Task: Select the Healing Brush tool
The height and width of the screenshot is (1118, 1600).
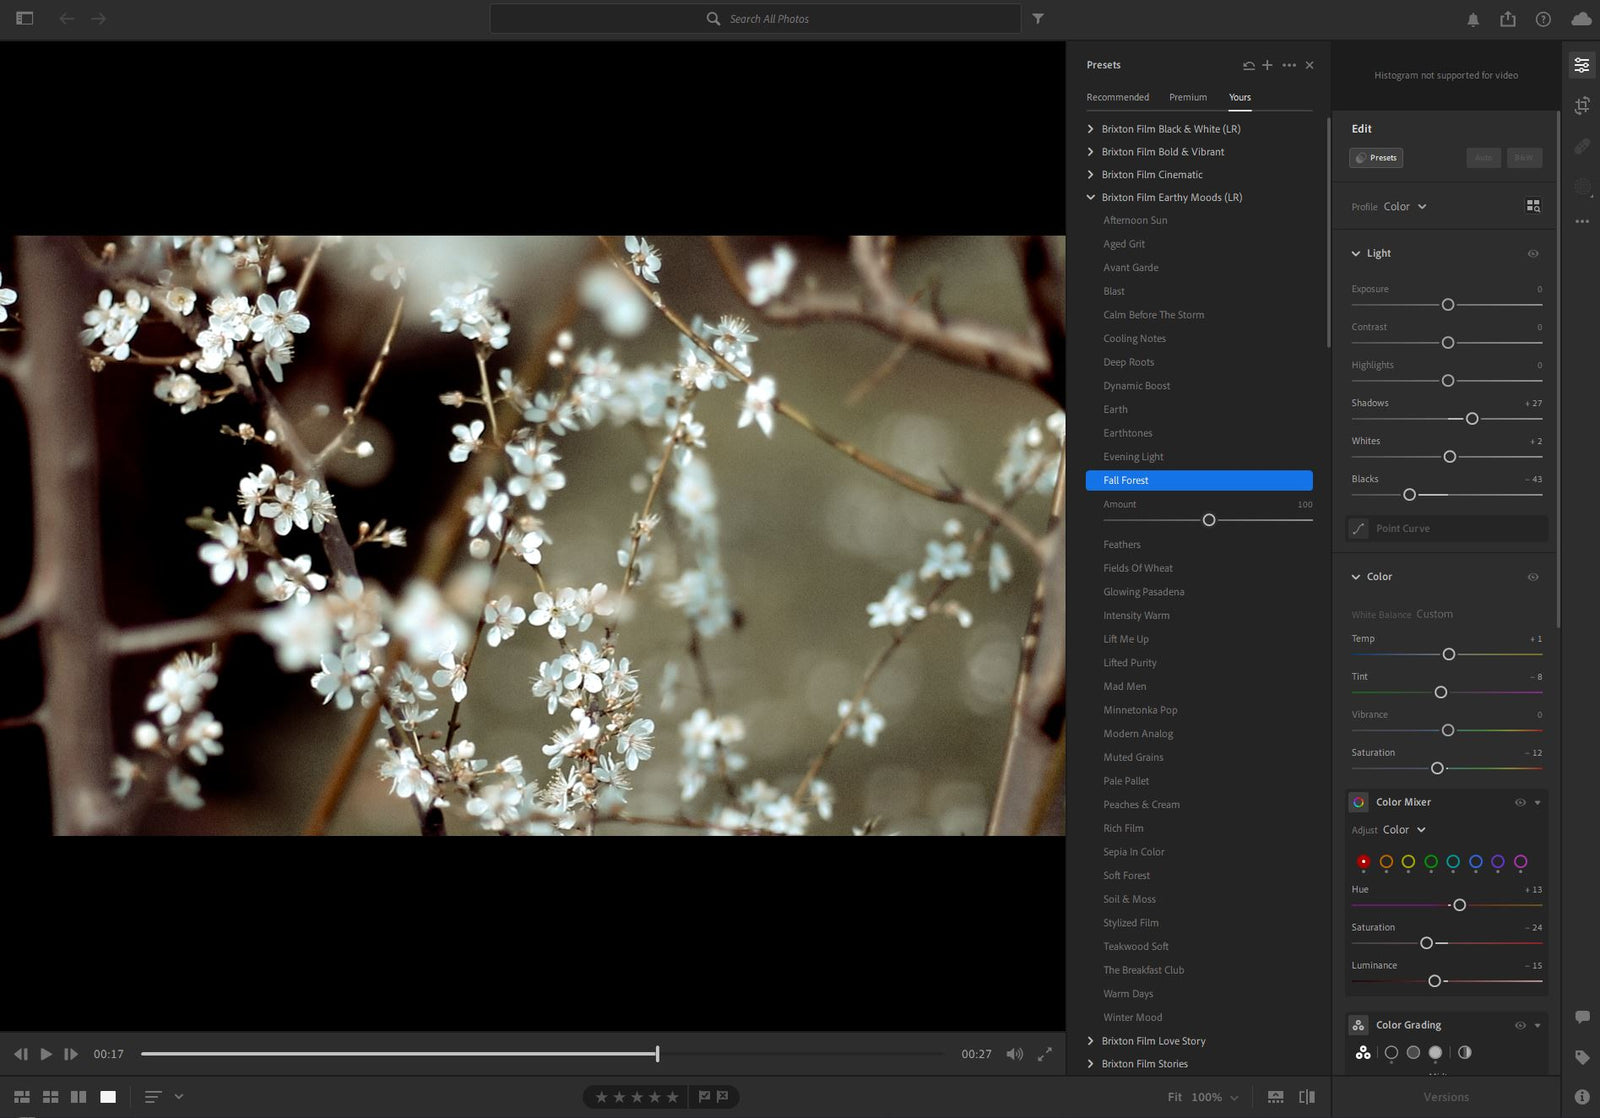Action: click(x=1583, y=145)
